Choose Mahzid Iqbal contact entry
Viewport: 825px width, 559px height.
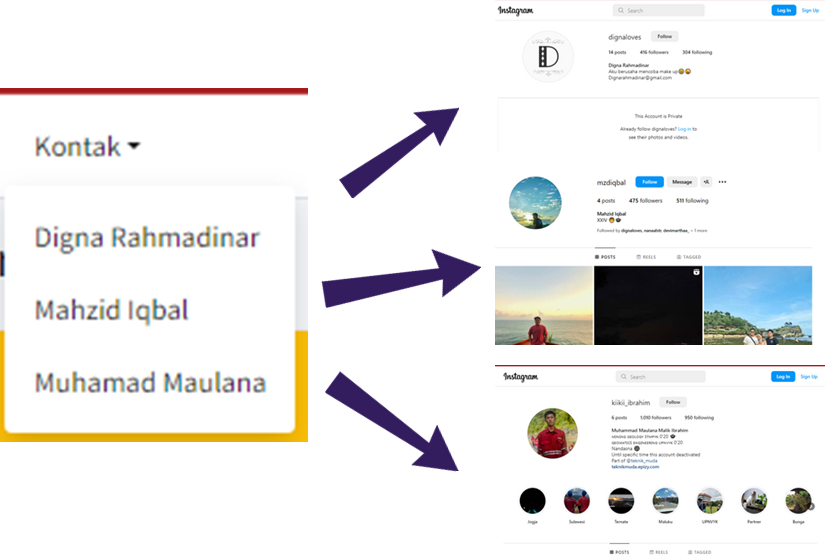[112, 310]
